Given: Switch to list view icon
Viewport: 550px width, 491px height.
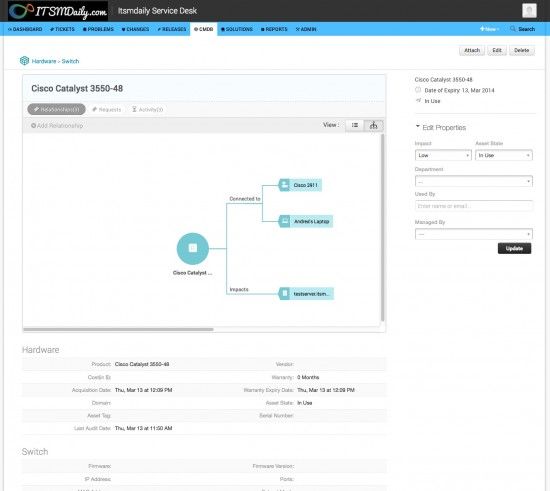Looking at the screenshot, I should coord(355,125).
